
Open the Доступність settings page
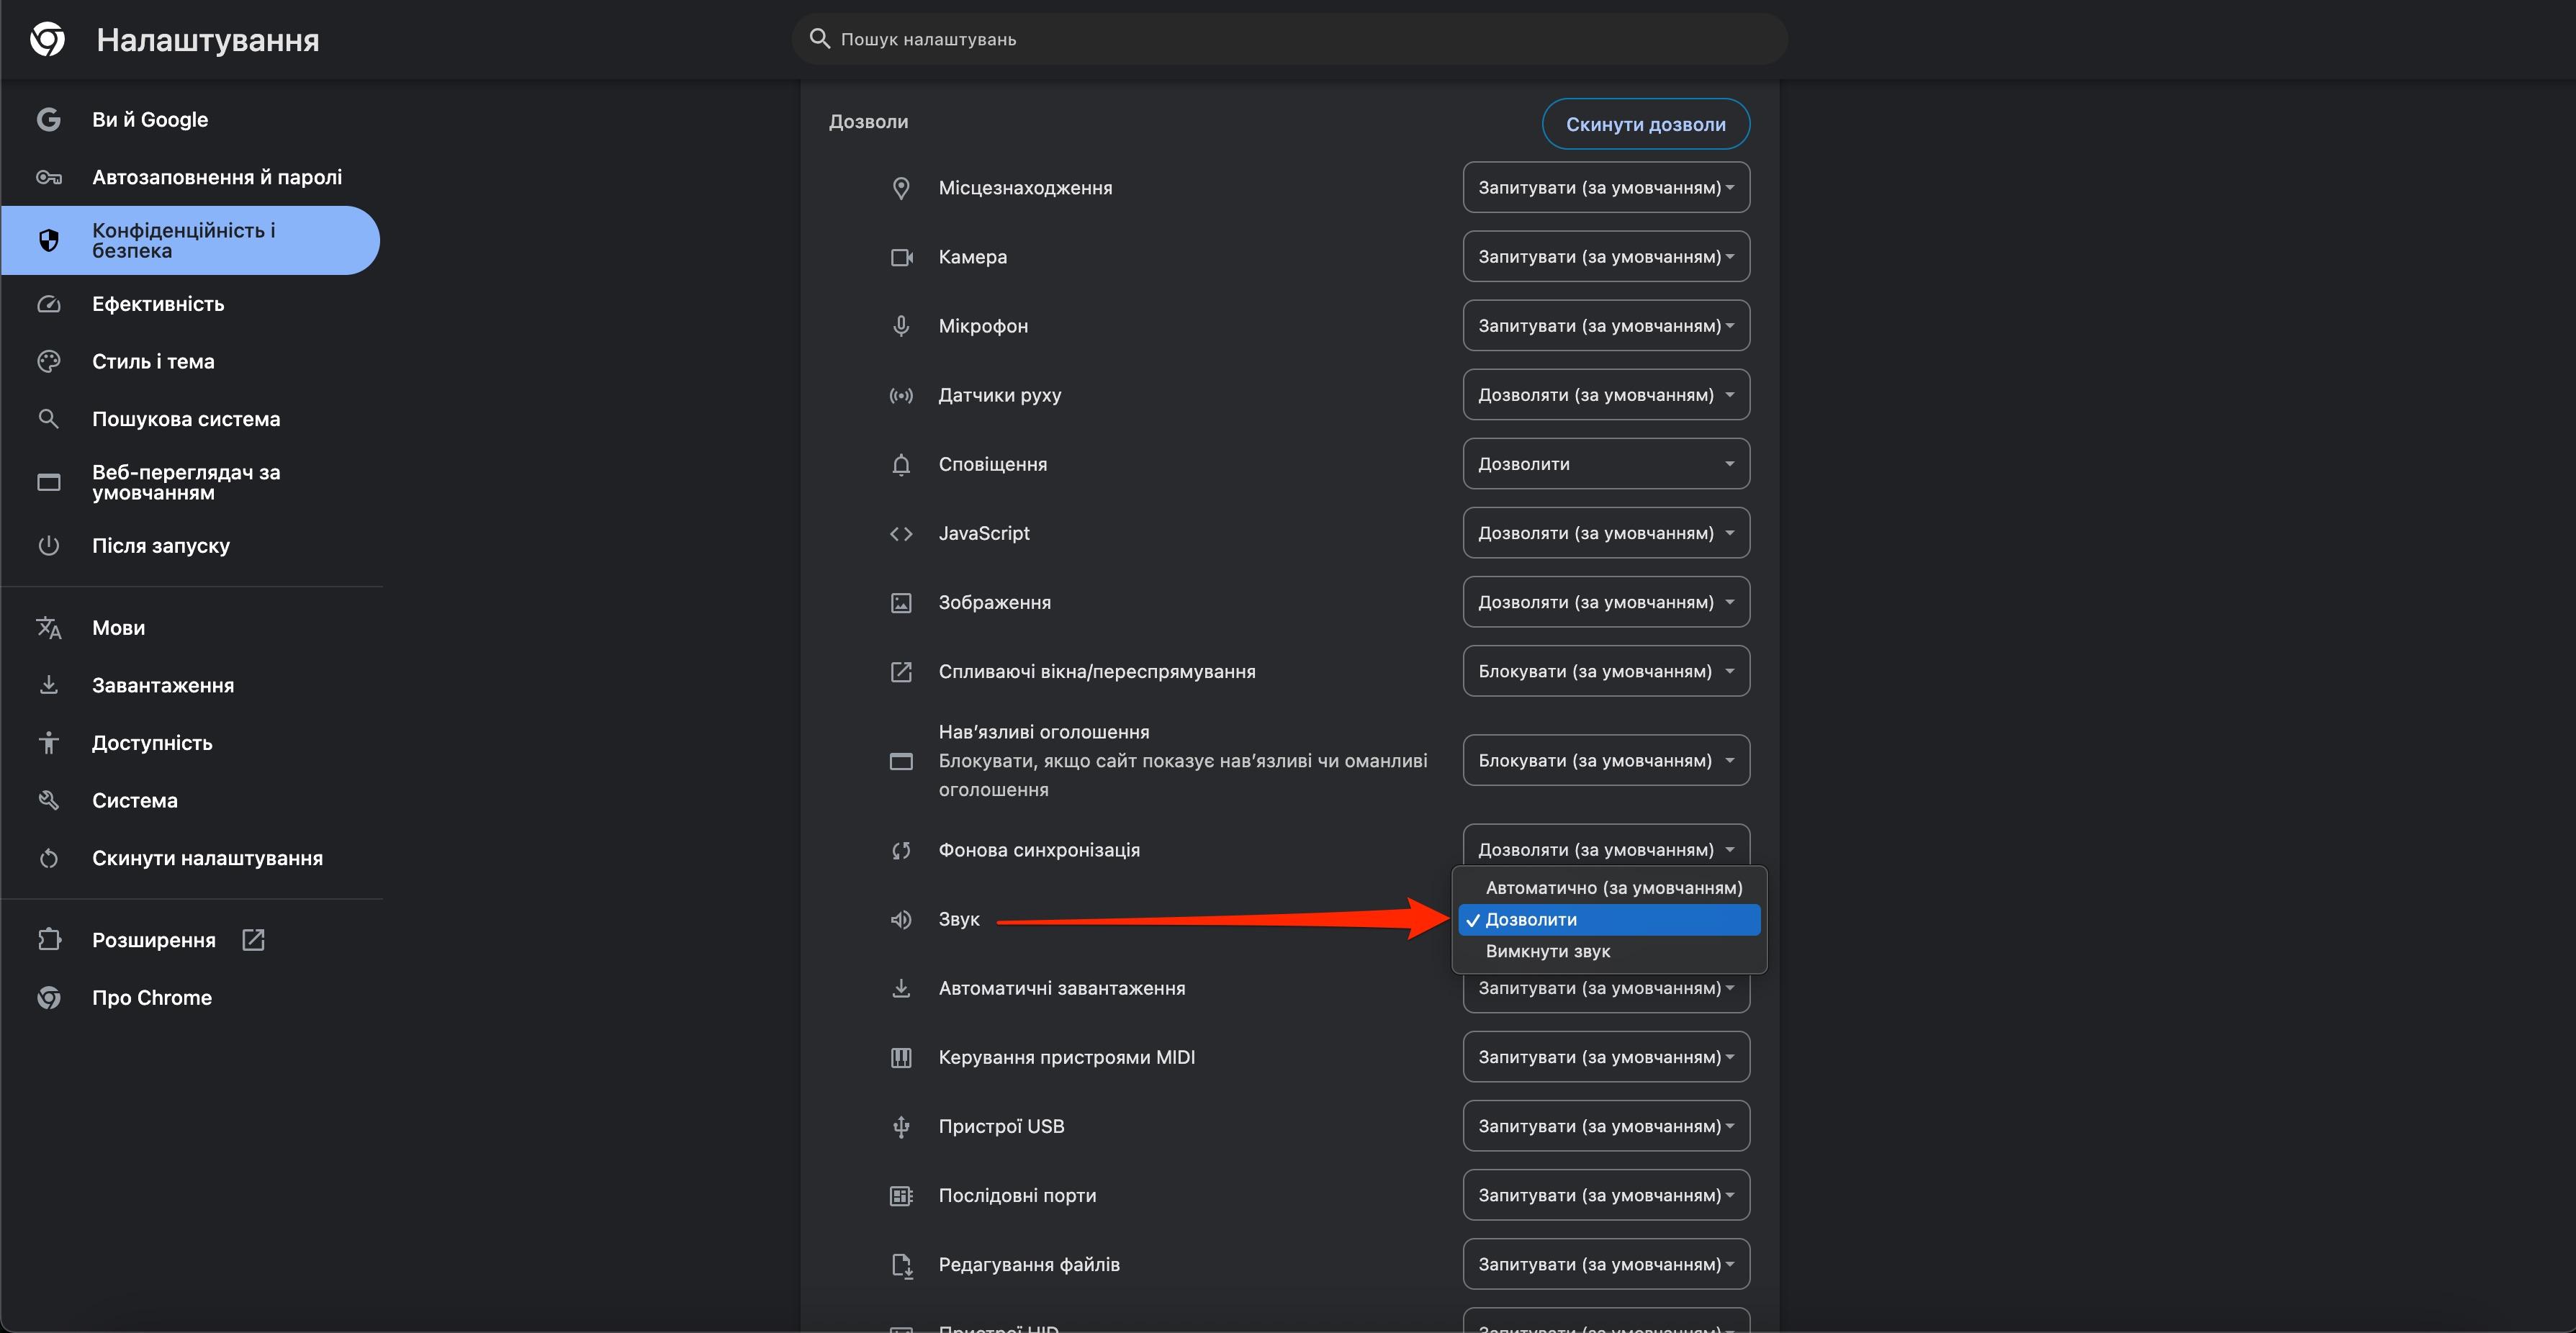[x=190, y=742]
